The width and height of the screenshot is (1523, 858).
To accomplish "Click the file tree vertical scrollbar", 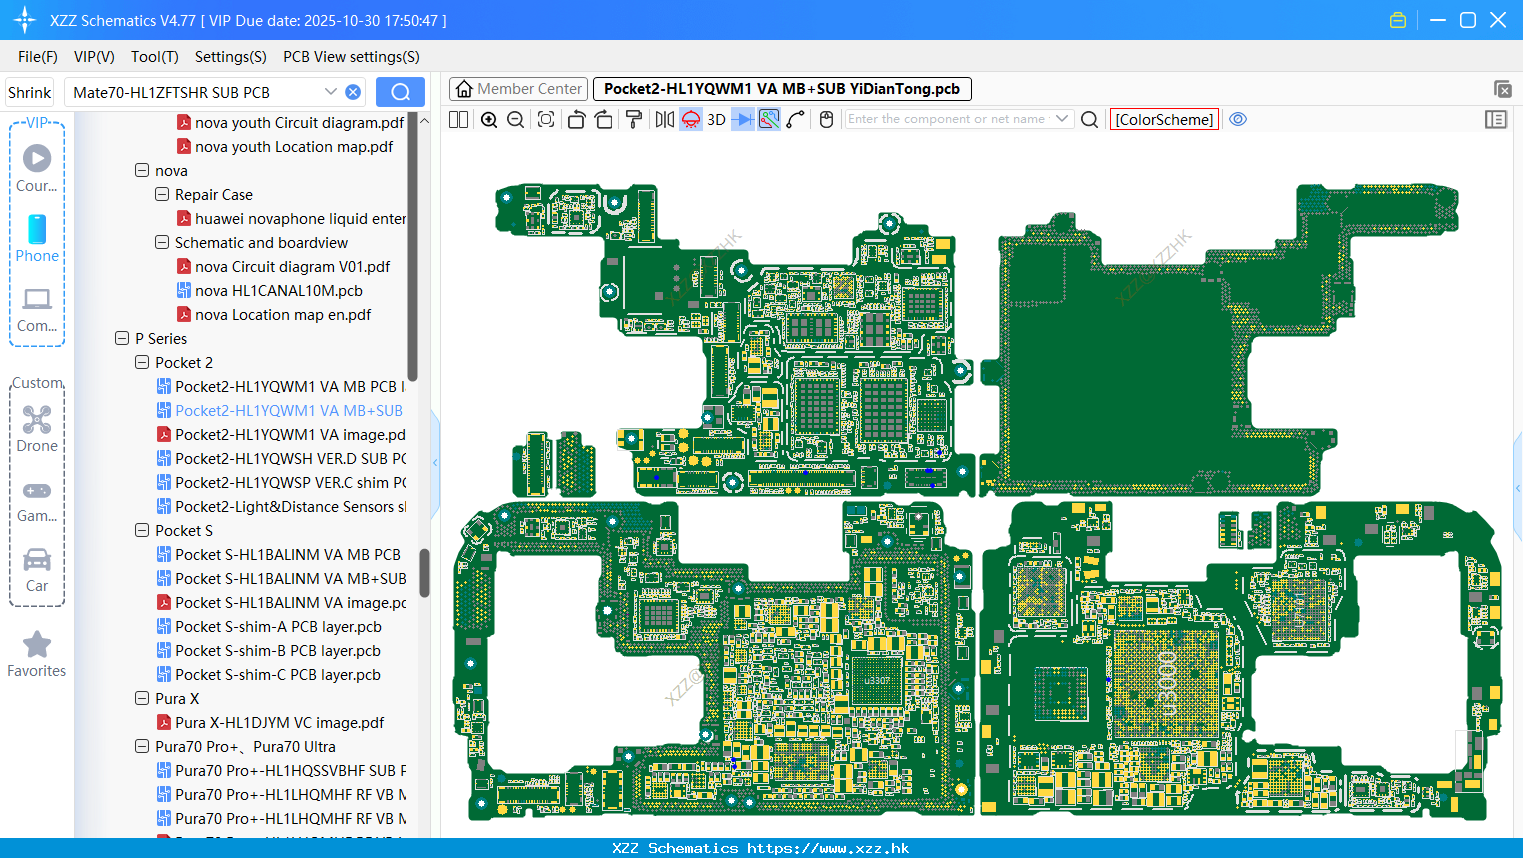I will (424, 572).
